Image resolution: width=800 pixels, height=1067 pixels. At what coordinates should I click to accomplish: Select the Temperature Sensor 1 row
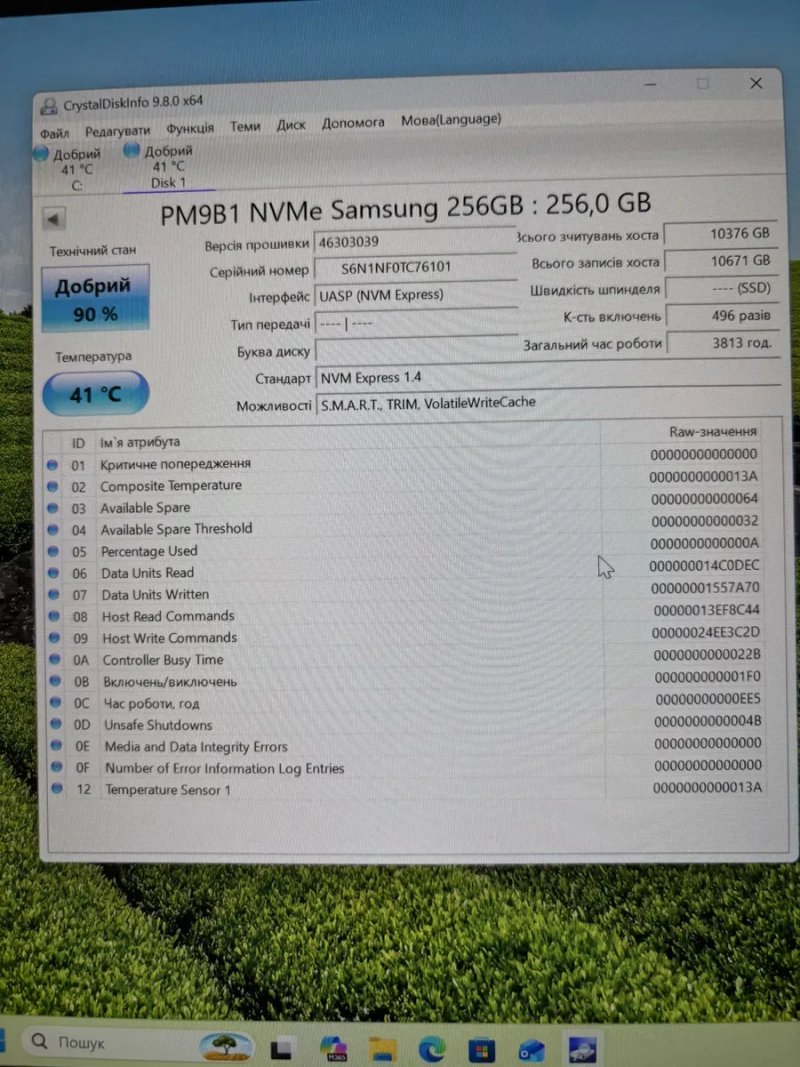tap(409, 788)
